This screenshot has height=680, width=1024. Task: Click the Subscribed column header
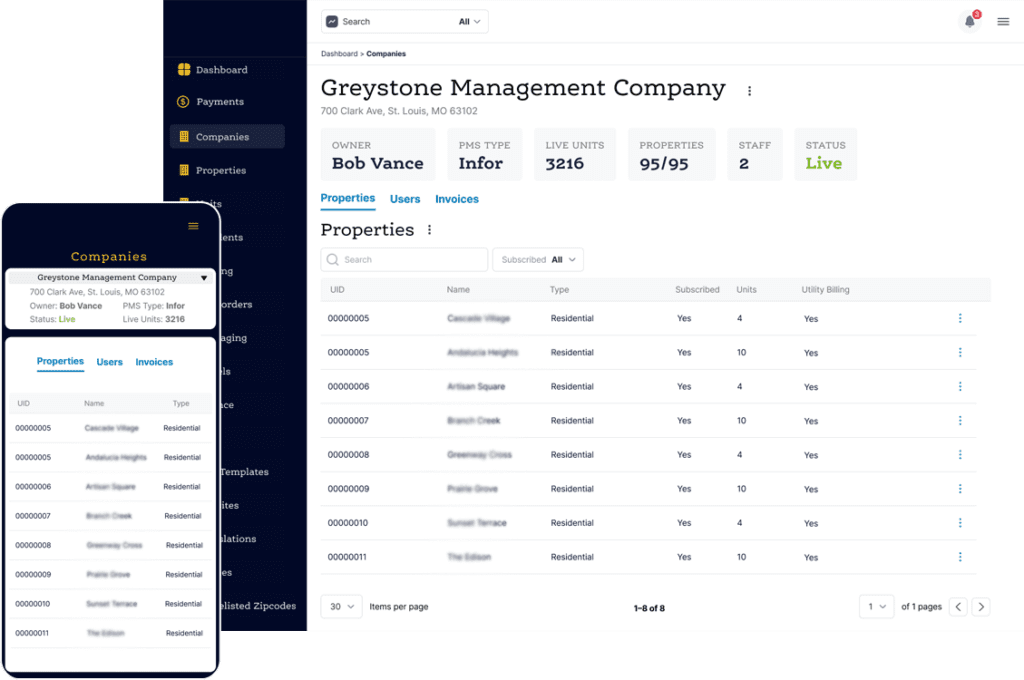(x=697, y=289)
